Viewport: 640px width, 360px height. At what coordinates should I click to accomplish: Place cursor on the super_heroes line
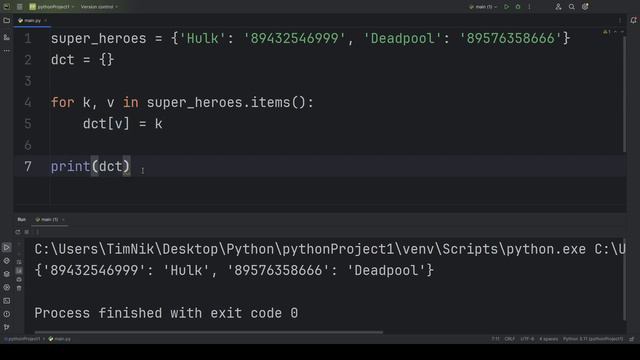point(310,38)
